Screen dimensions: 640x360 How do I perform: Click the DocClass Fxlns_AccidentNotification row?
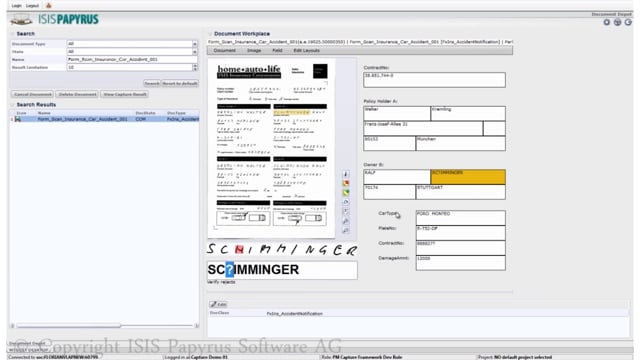pyautogui.click(x=418, y=313)
